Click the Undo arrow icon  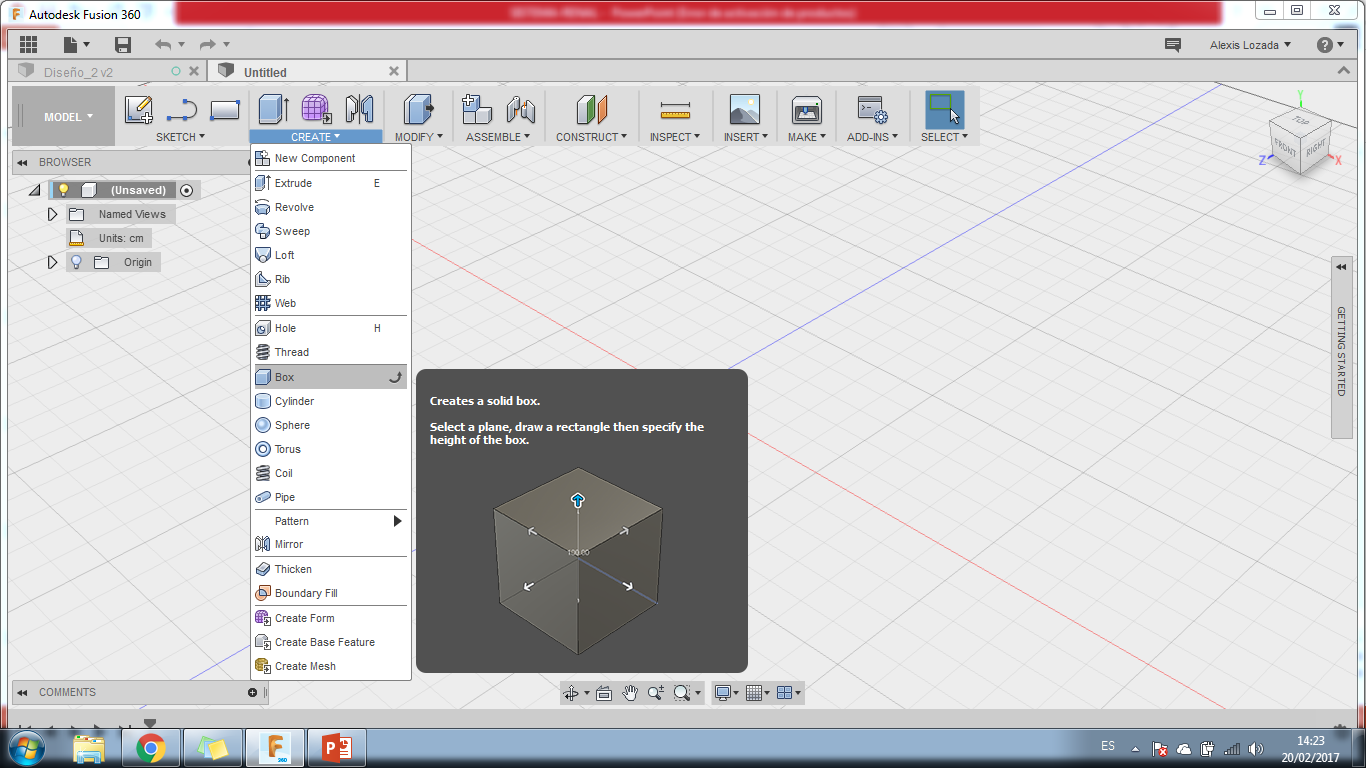point(163,44)
